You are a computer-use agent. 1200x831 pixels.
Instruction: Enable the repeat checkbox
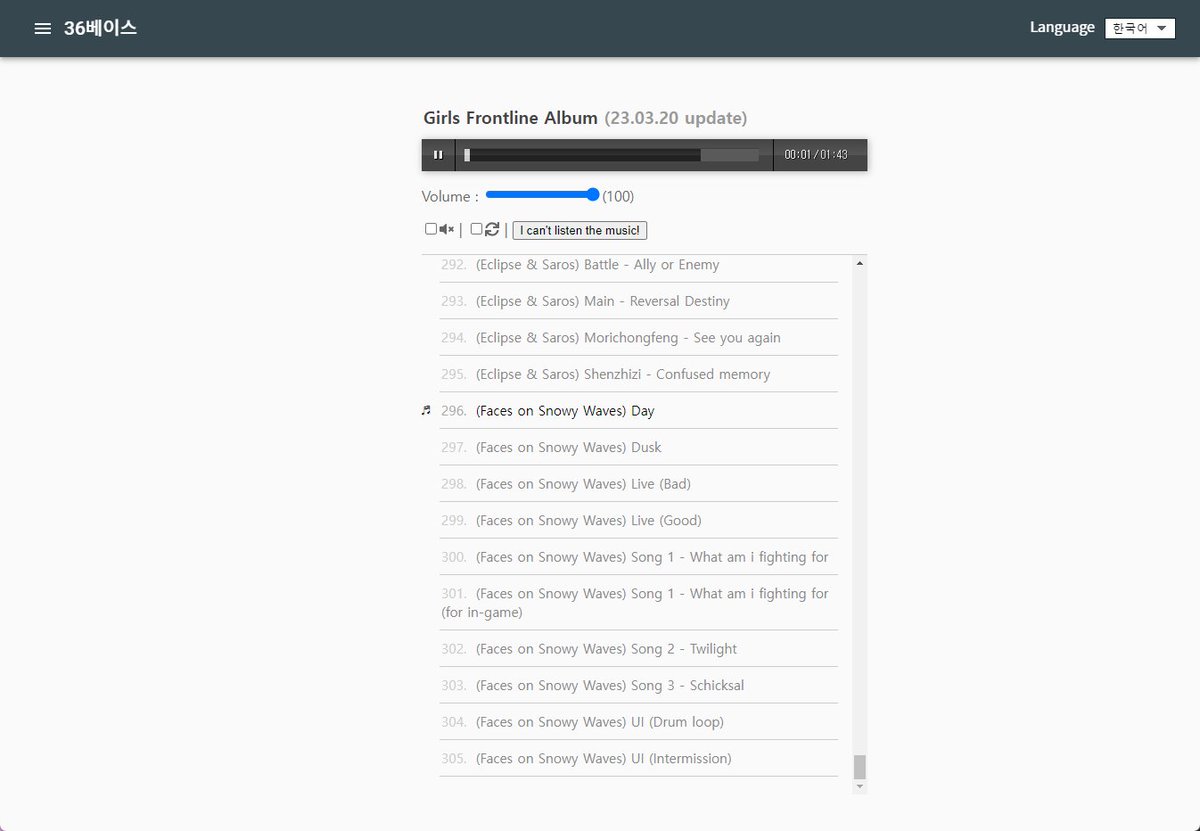click(477, 229)
